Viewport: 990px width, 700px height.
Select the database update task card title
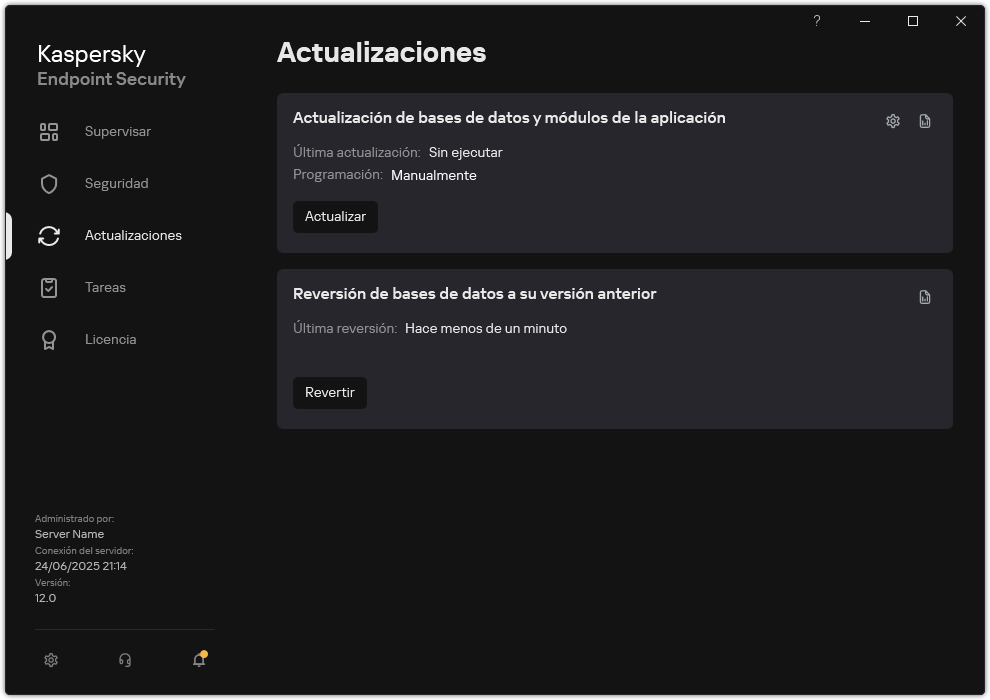point(509,117)
